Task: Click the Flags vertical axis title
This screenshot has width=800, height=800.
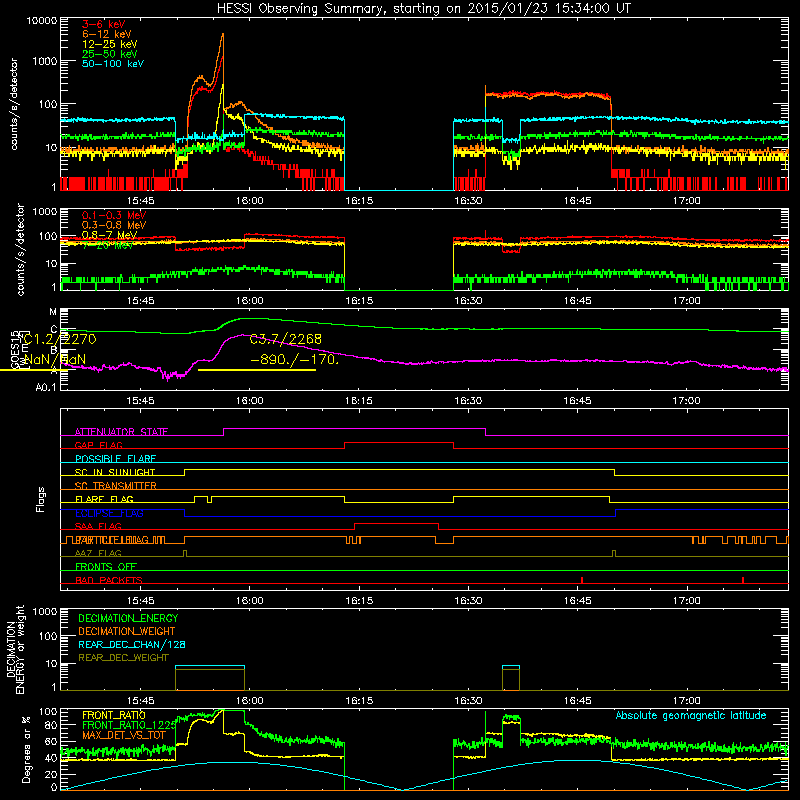Action: point(41,499)
